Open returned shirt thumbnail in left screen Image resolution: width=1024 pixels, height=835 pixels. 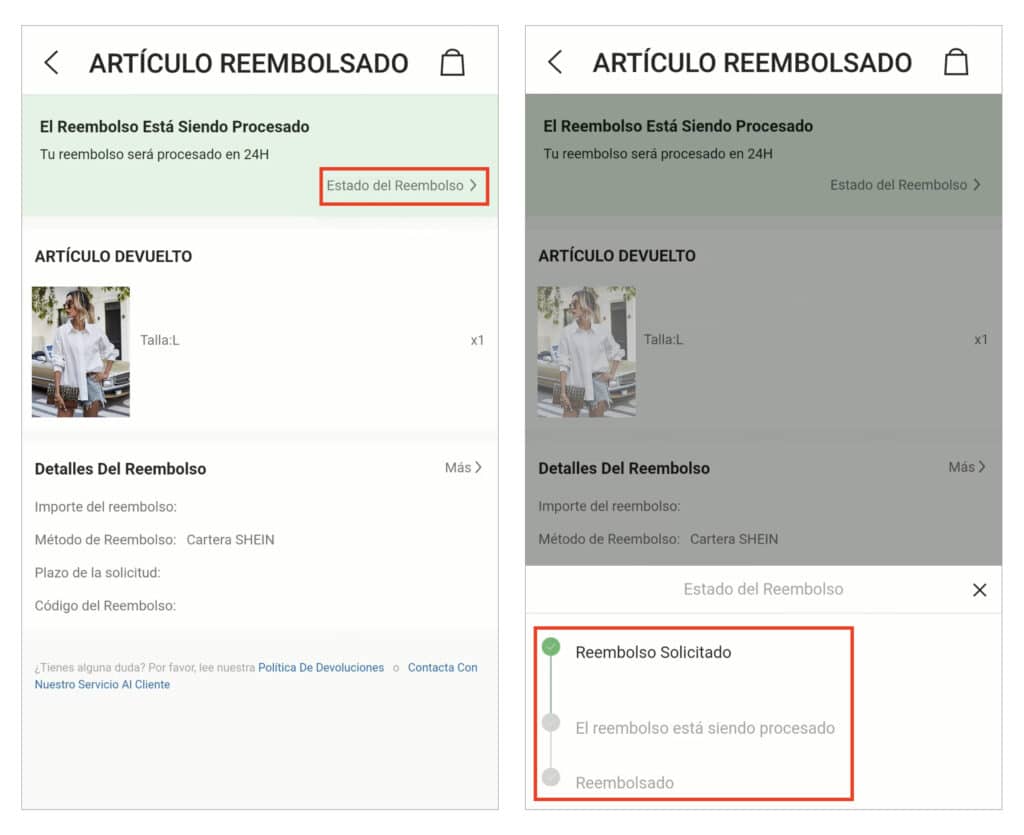click(x=81, y=351)
